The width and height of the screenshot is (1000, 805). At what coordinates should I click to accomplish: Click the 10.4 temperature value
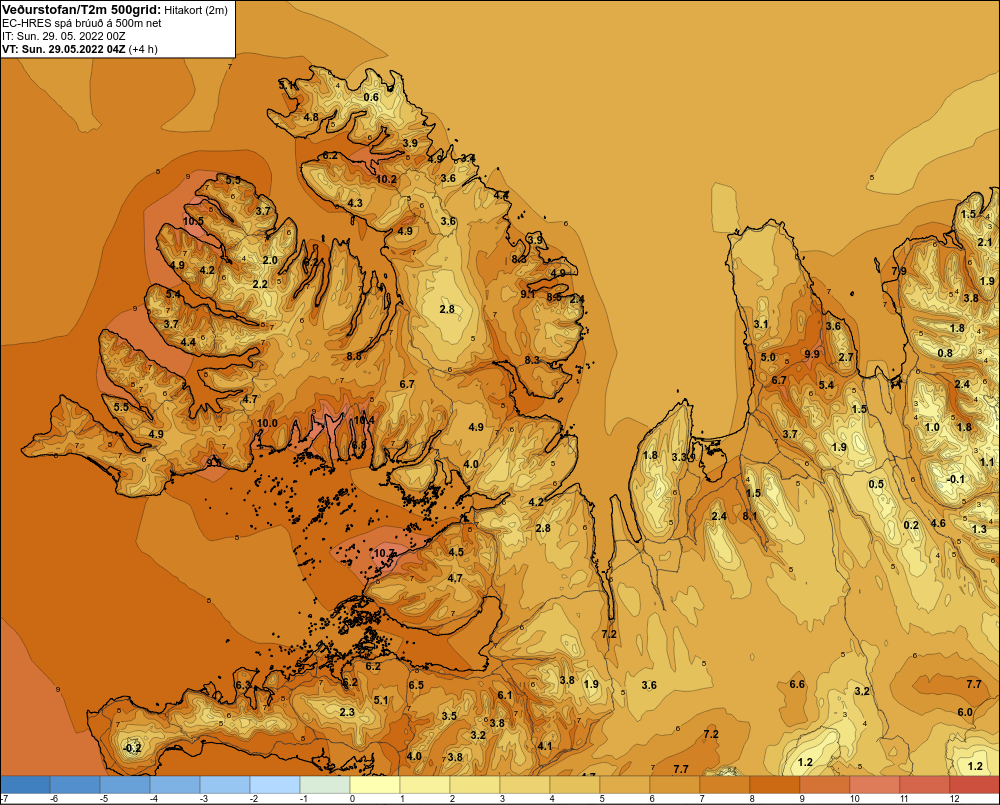pos(364,420)
